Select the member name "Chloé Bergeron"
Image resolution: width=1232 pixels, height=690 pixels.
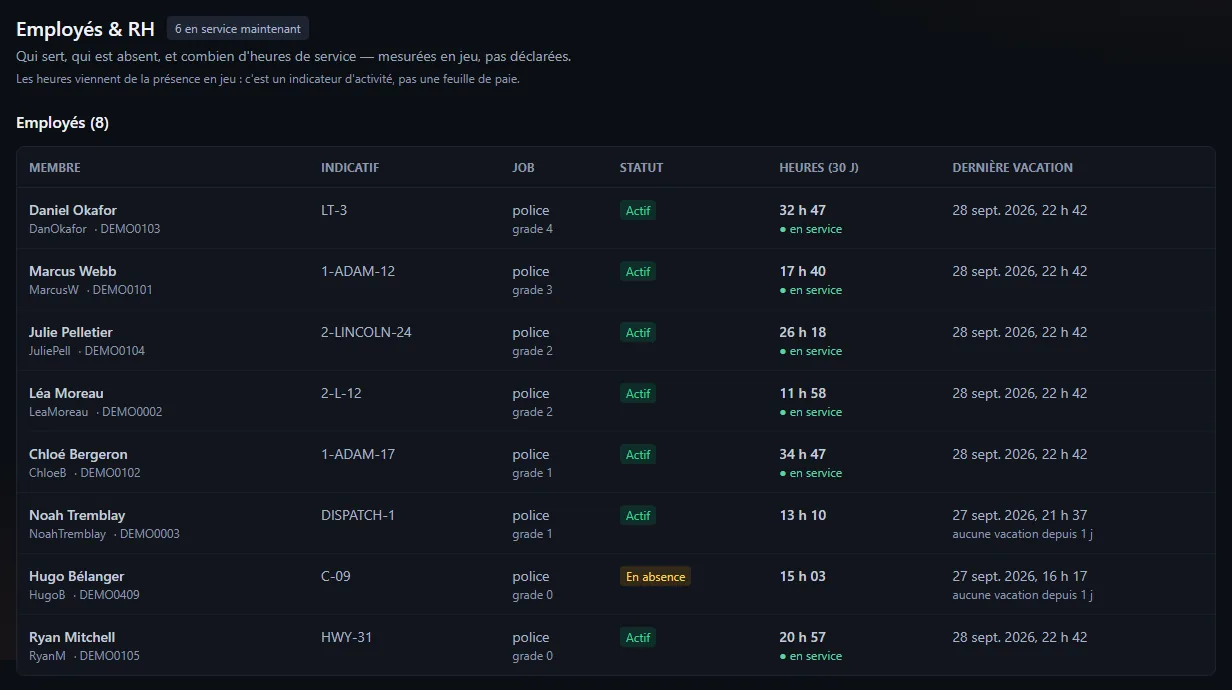tap(78, 454)
